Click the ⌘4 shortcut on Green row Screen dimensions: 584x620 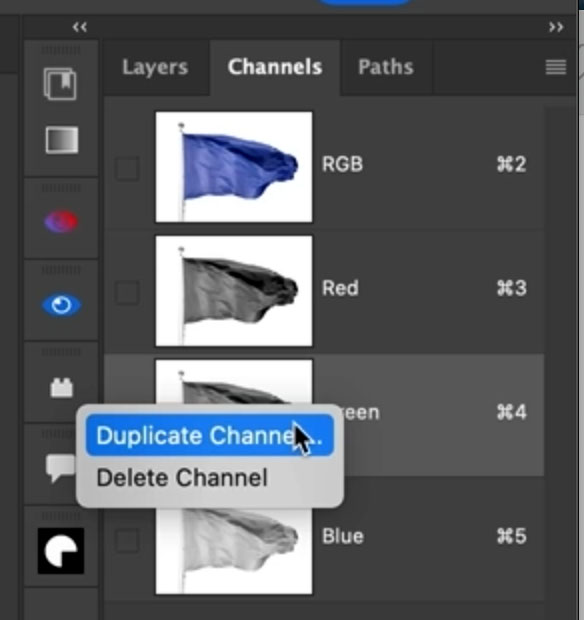point(512,412)
